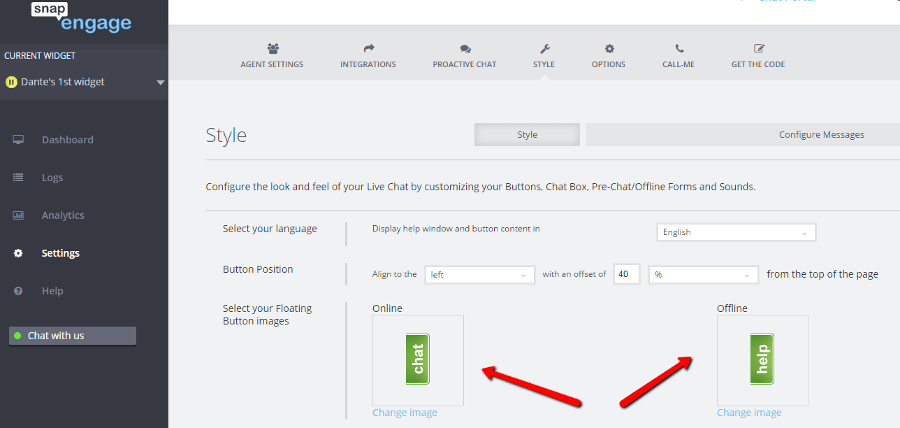
Task: Open Get the Code tab
Action: [758, 56]
